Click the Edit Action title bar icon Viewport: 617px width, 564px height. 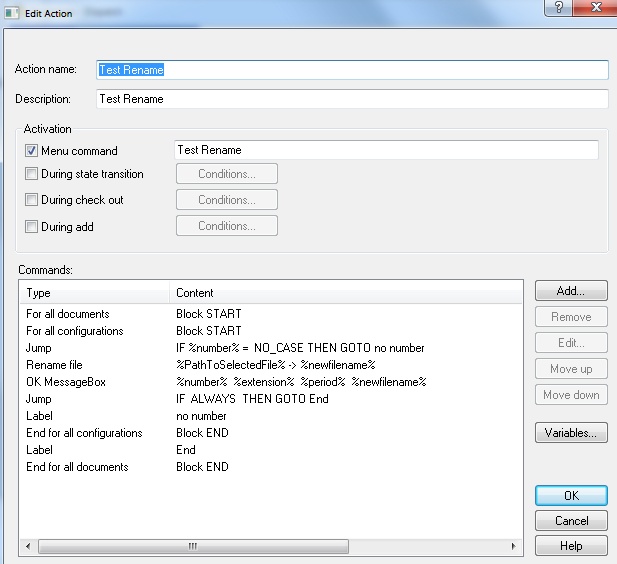click(x=11, y=13)
